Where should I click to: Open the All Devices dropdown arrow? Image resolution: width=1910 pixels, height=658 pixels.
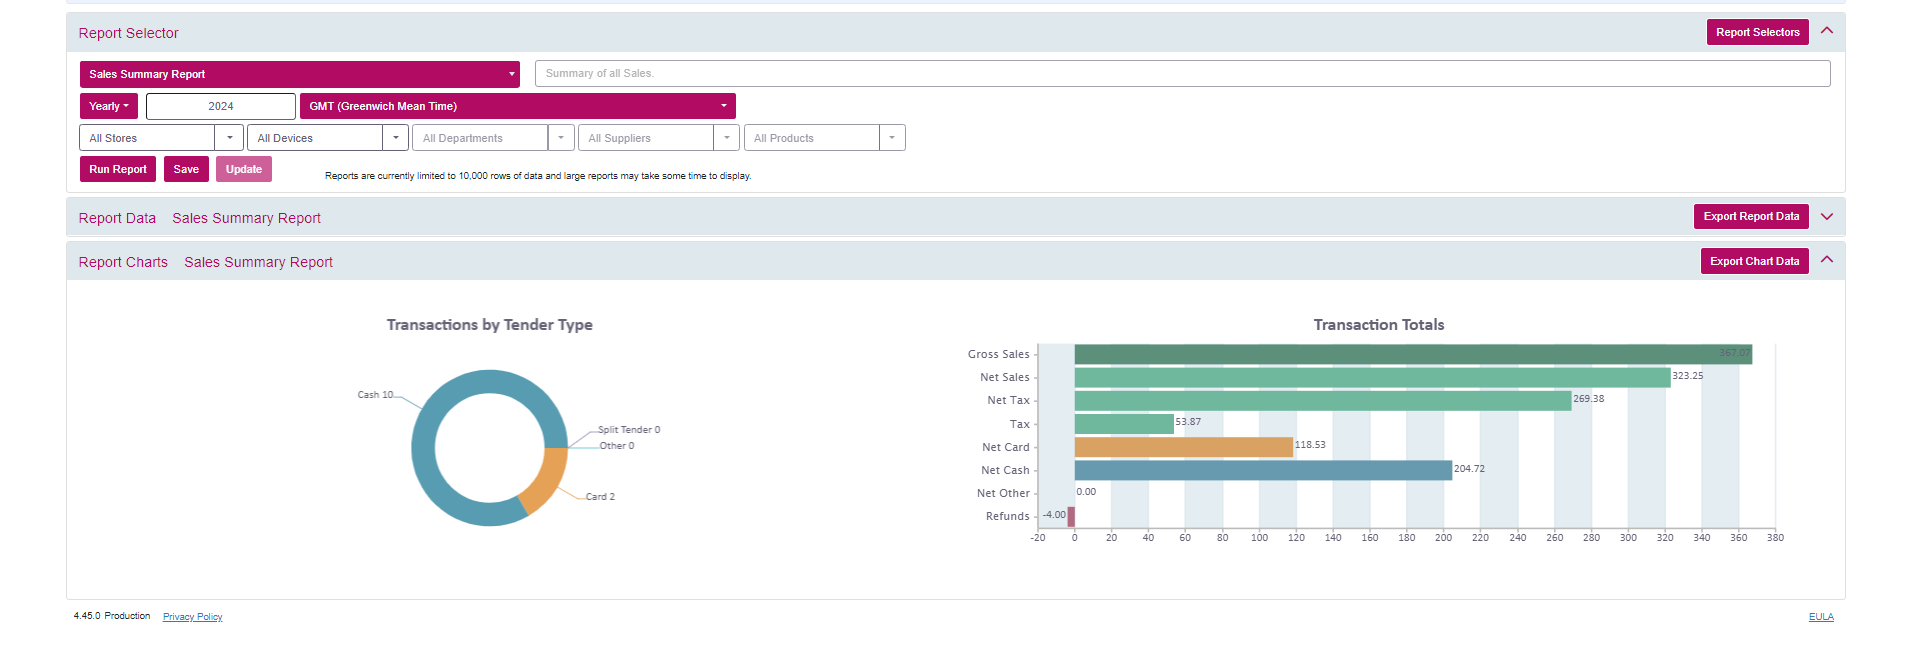[396, 138]
